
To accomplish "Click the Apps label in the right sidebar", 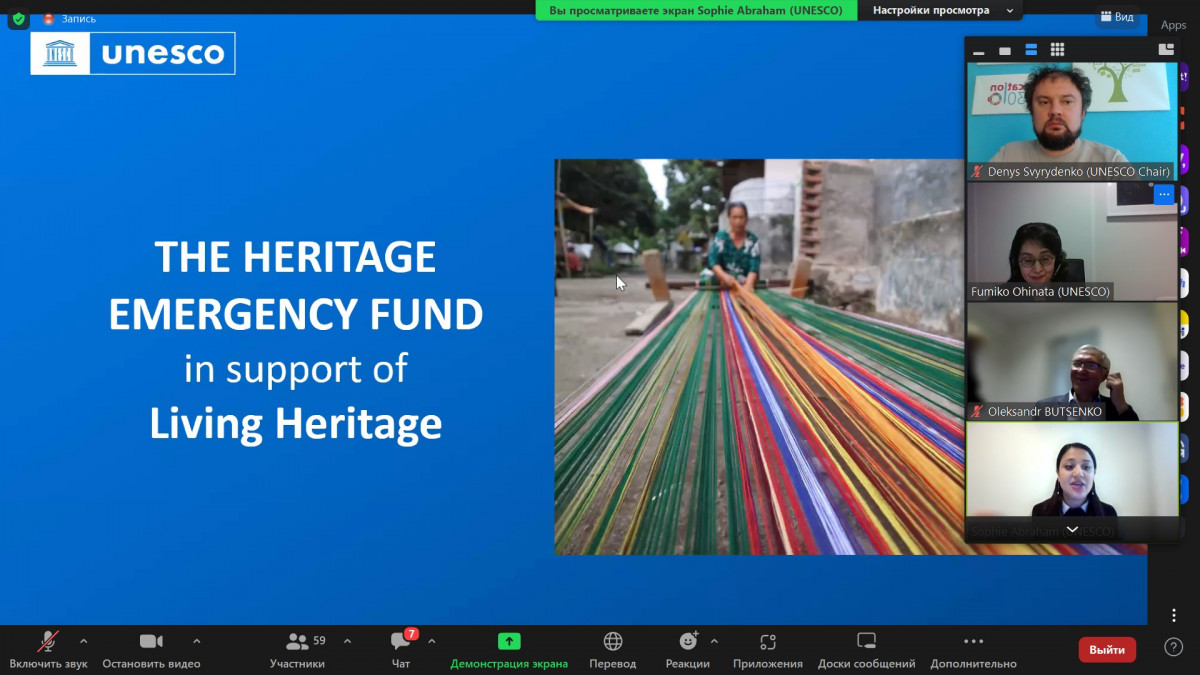I will click(x=1173, y=25).
